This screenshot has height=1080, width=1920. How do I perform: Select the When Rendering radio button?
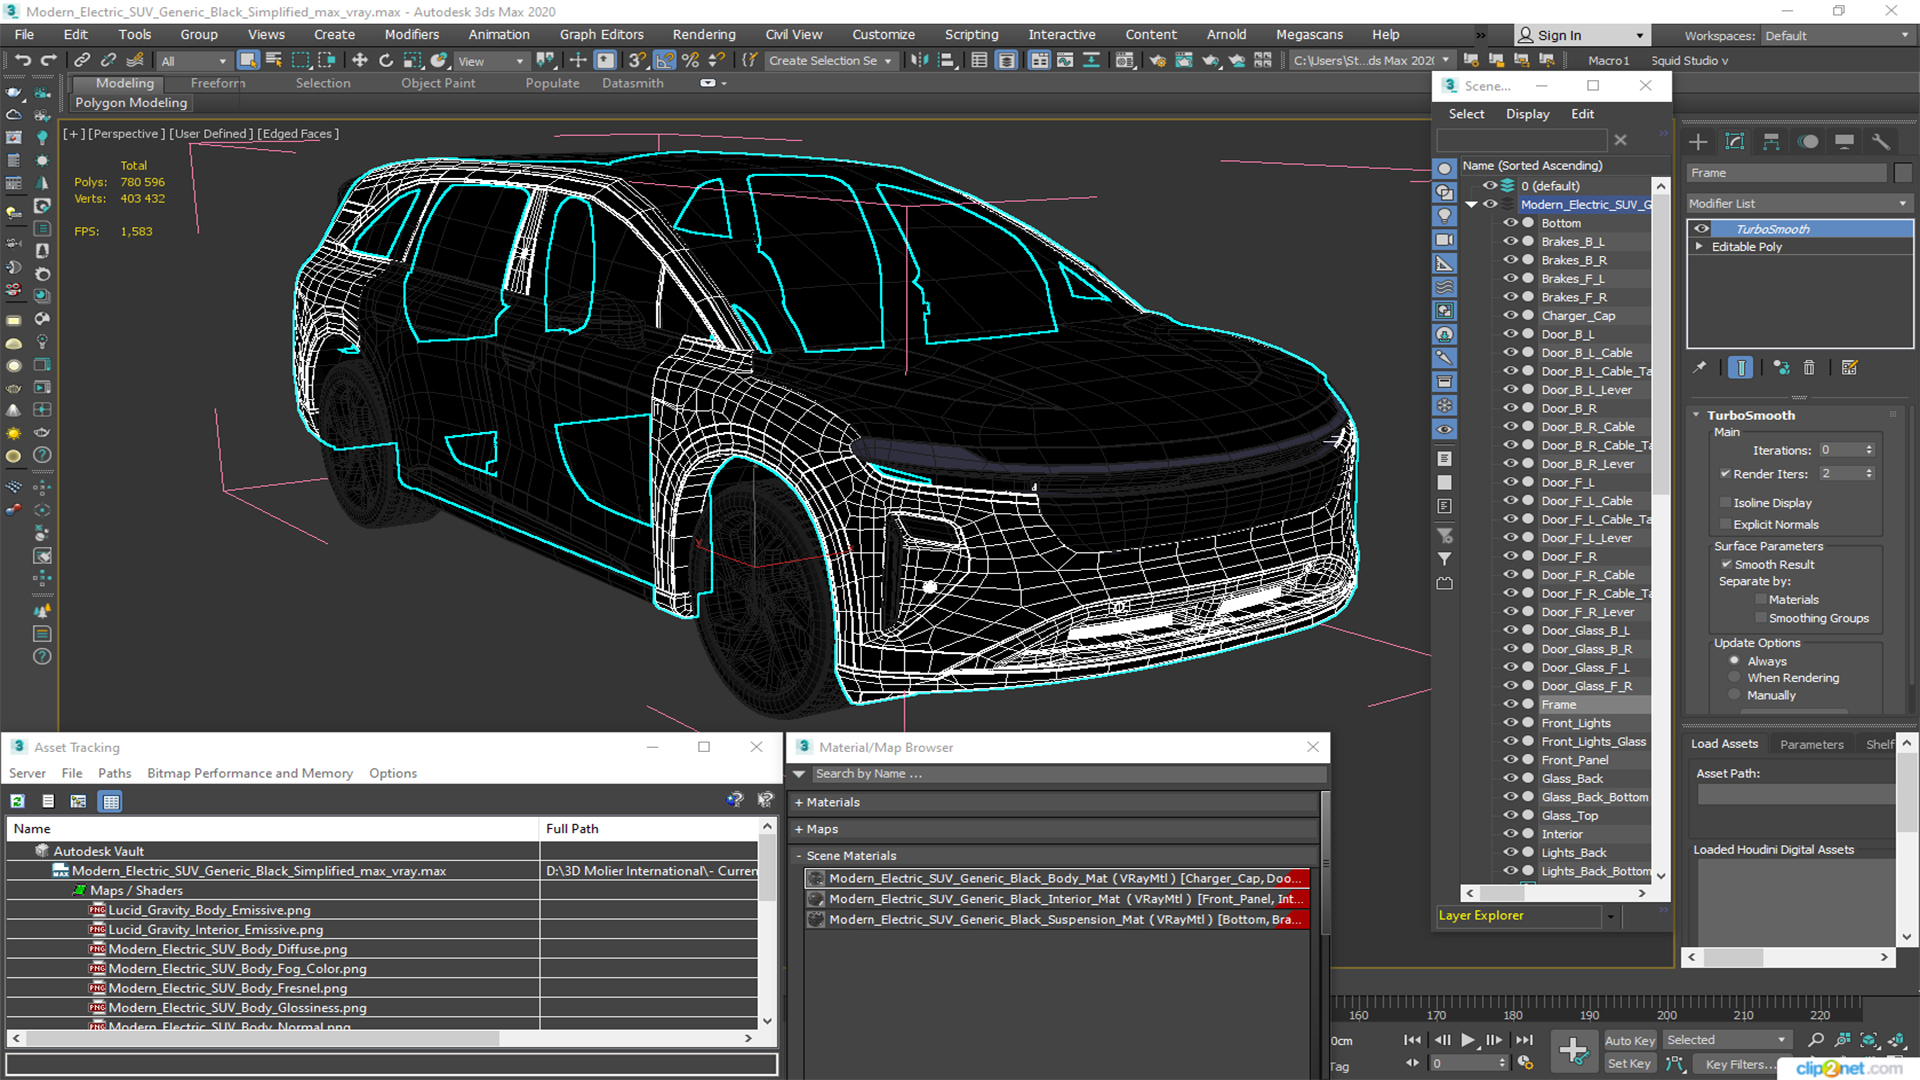[1735, 678]
